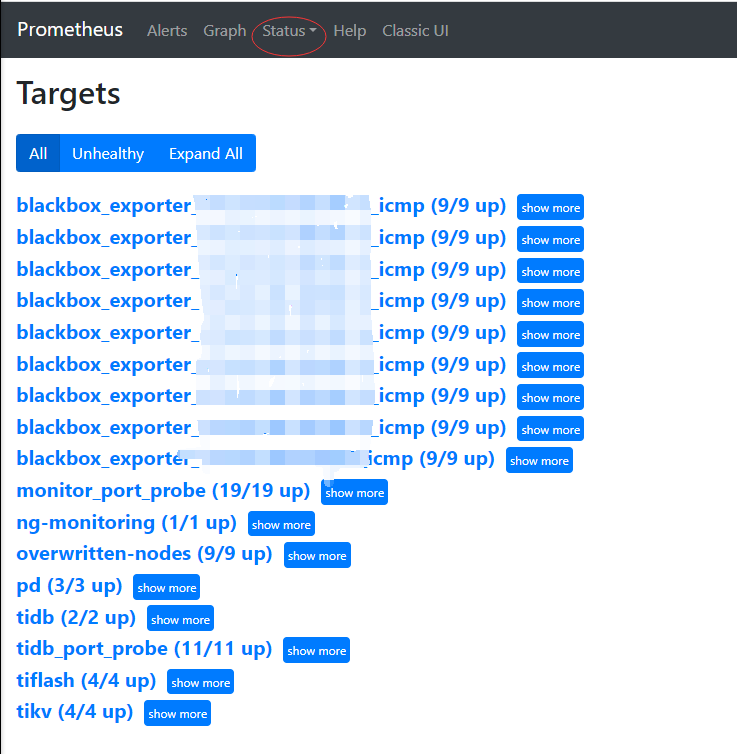Image resolution: width=737 pixels, height=754 pixels.
Task: Open monitor_port_probe (19/19 up) link
Action: (x=163, y=491)
